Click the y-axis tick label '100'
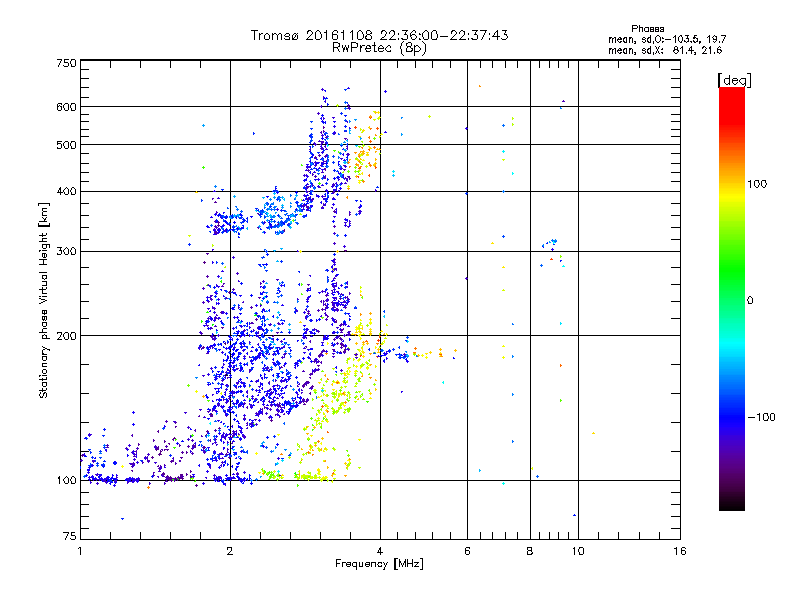Image resolution: width=800 pixels, height=600 pixels. (66, 480)
